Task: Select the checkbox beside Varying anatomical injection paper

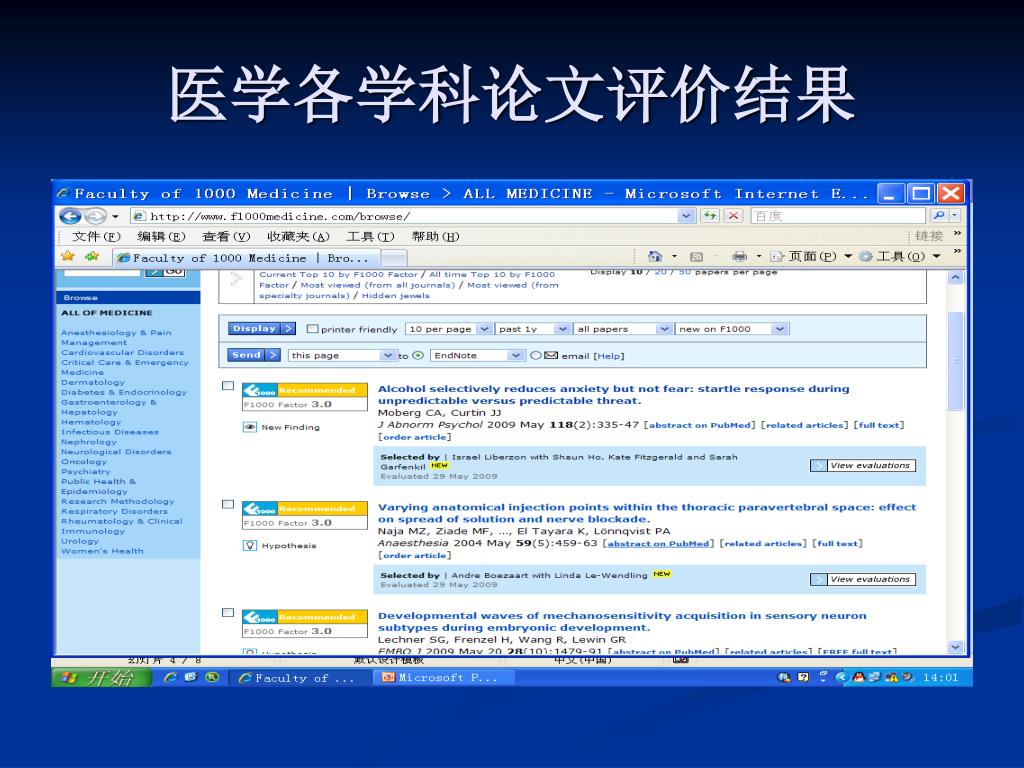Action: (x=228, y=504)
